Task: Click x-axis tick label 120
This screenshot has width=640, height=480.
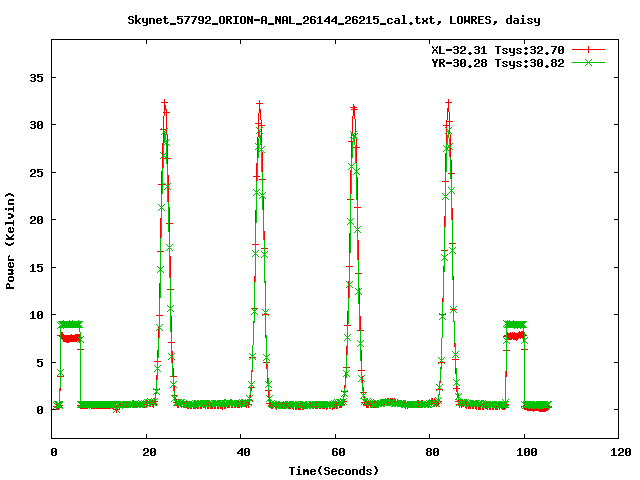Action: [621, 452]
